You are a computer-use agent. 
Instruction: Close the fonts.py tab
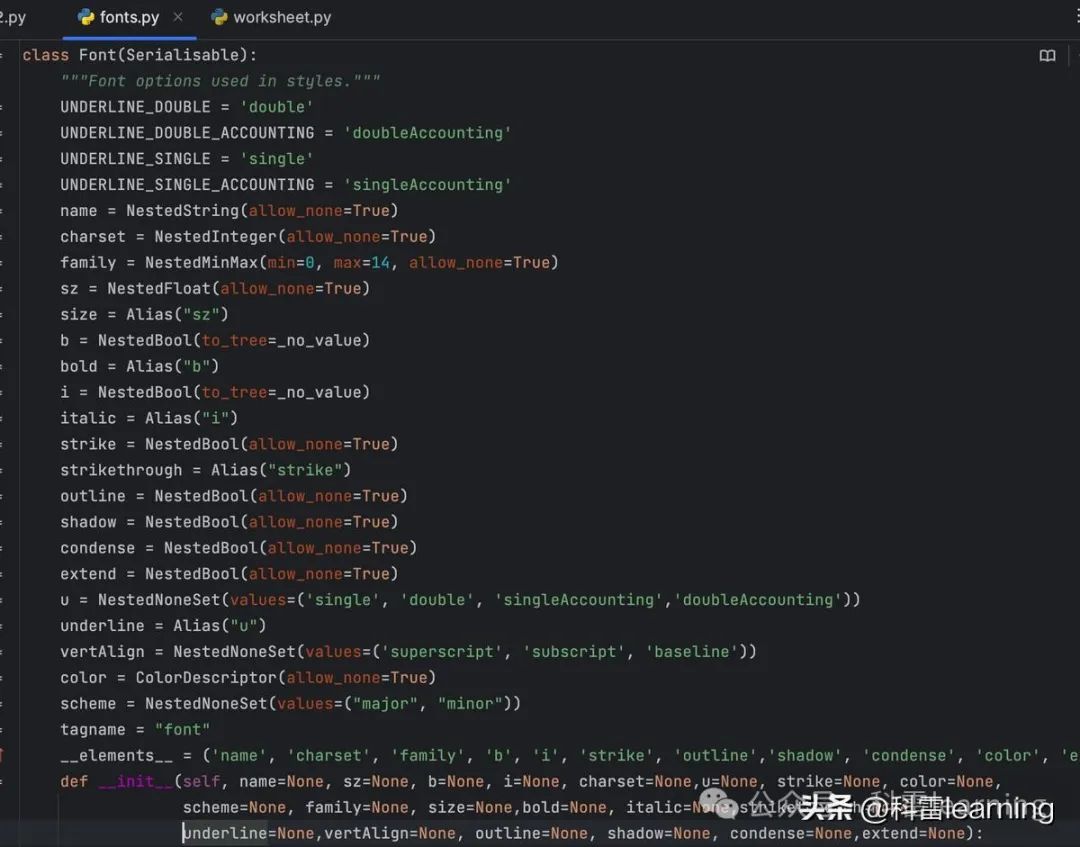coord(178,17)
